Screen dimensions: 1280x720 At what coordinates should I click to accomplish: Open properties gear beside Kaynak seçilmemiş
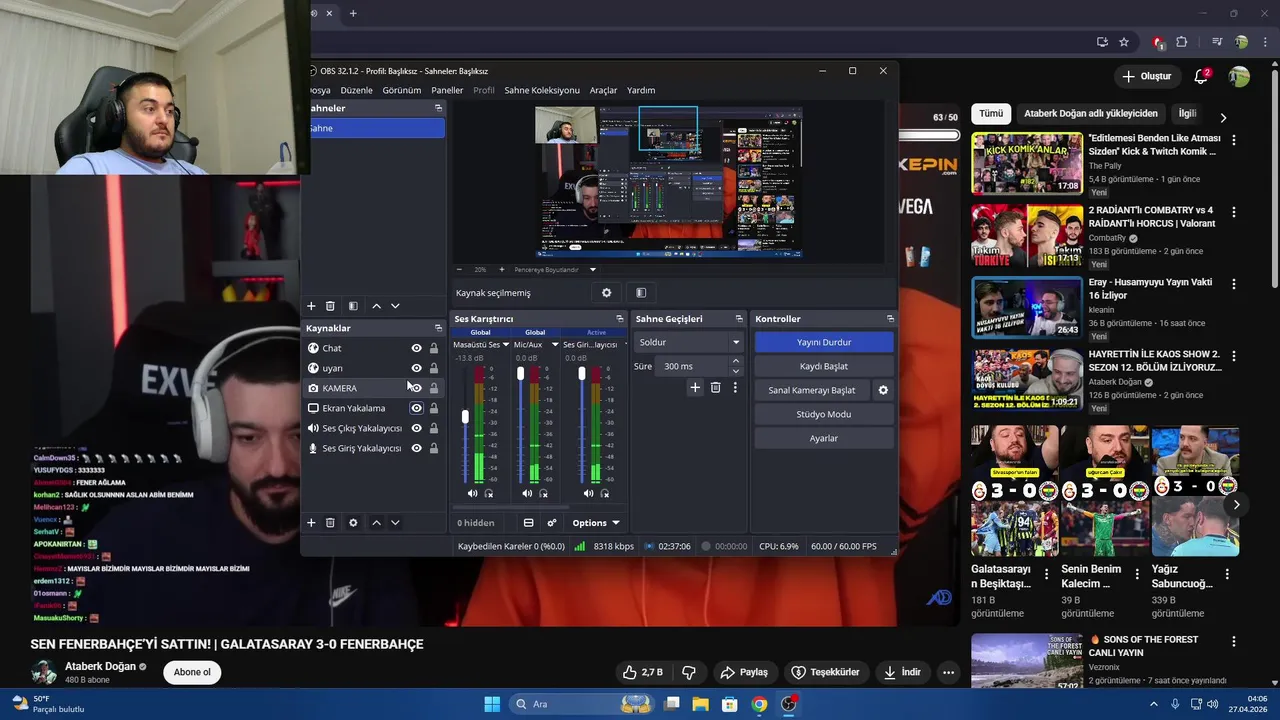click(606, 293)
